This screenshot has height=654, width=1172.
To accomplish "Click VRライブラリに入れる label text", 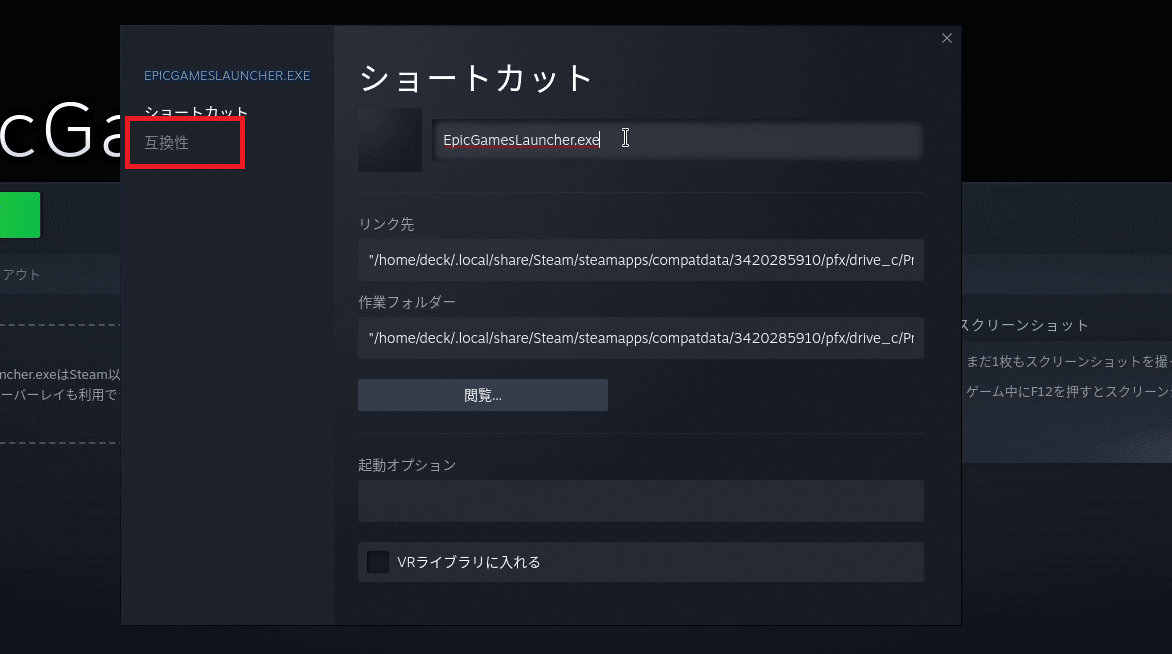I will pyautogui.click(x=469, y=562).
